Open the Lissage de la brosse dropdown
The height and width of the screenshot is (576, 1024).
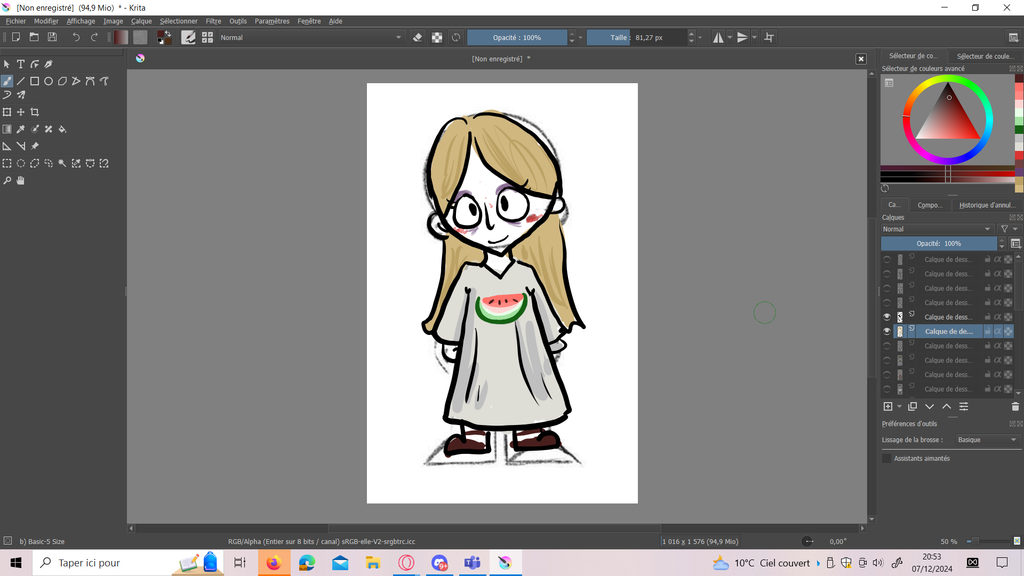pos(986,440)
